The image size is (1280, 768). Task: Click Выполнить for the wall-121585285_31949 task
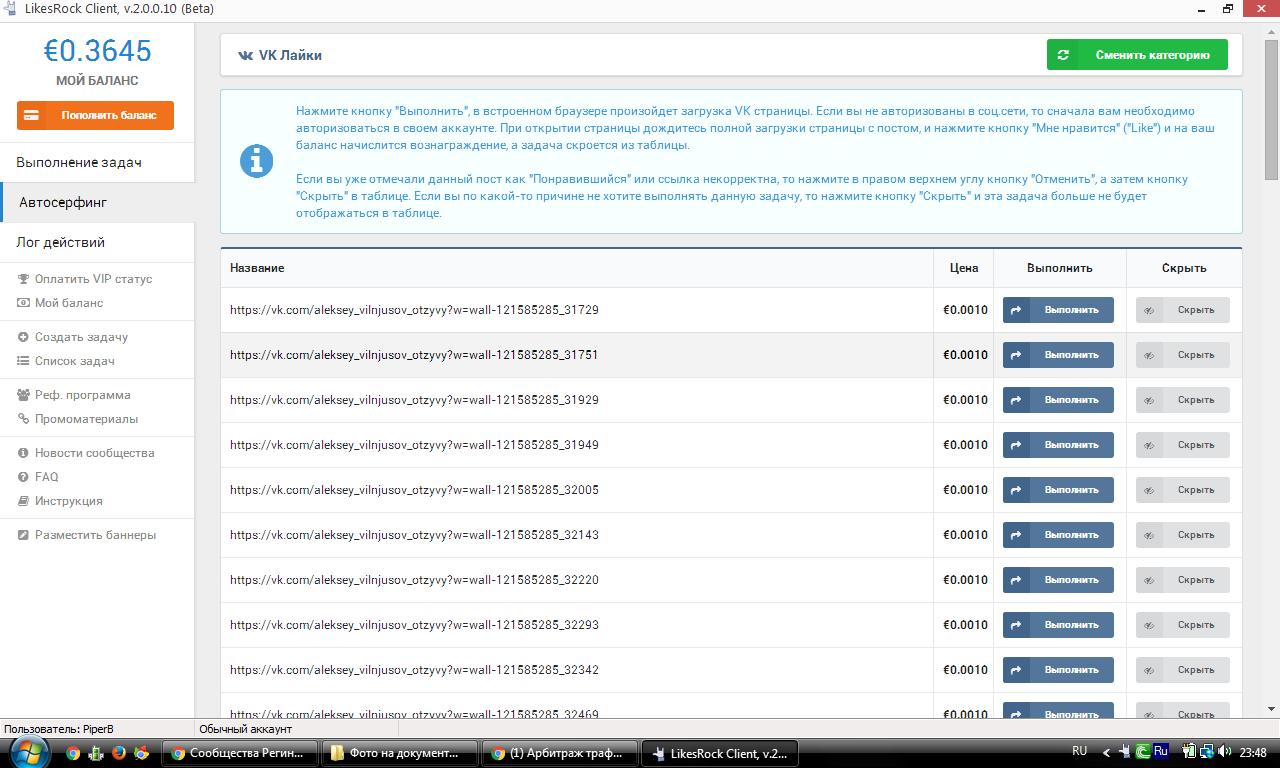pos(1058,445)
